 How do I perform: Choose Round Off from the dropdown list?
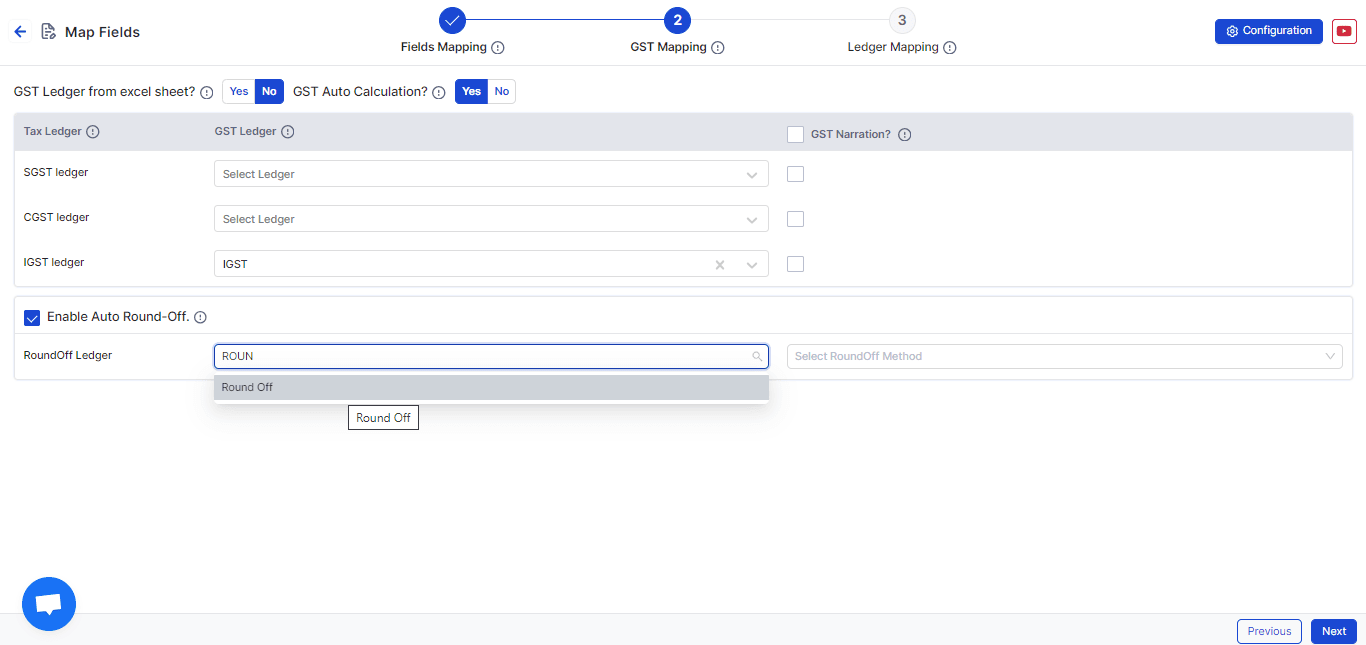point(491,387)
